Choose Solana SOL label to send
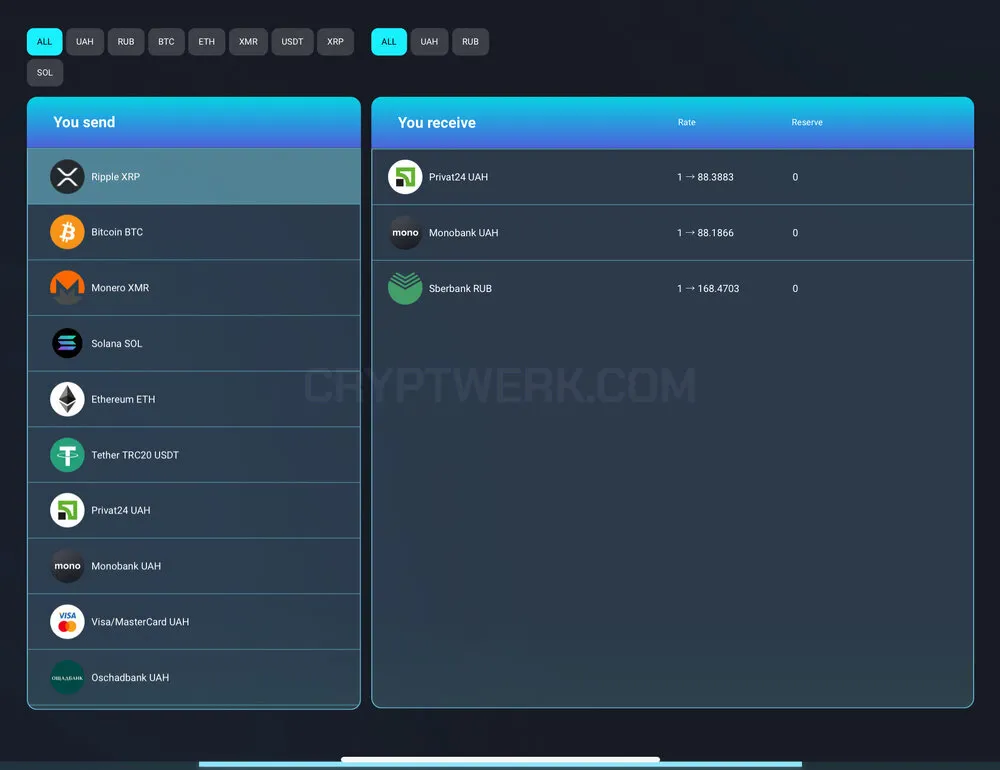This screenshot has width=1000, height=770. point(117,343)
